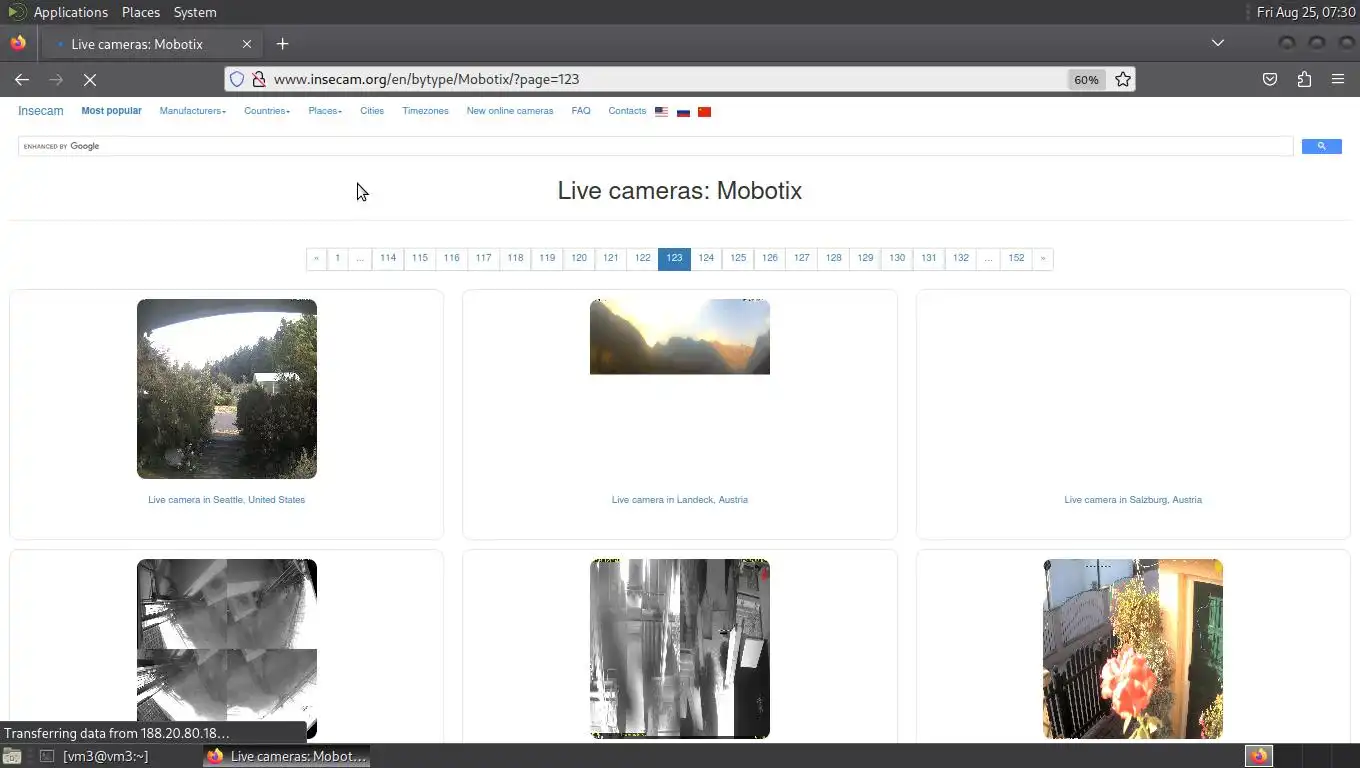Click the US flag language icon
Screen dimensions: 1360x768
[x=661, y=112]
